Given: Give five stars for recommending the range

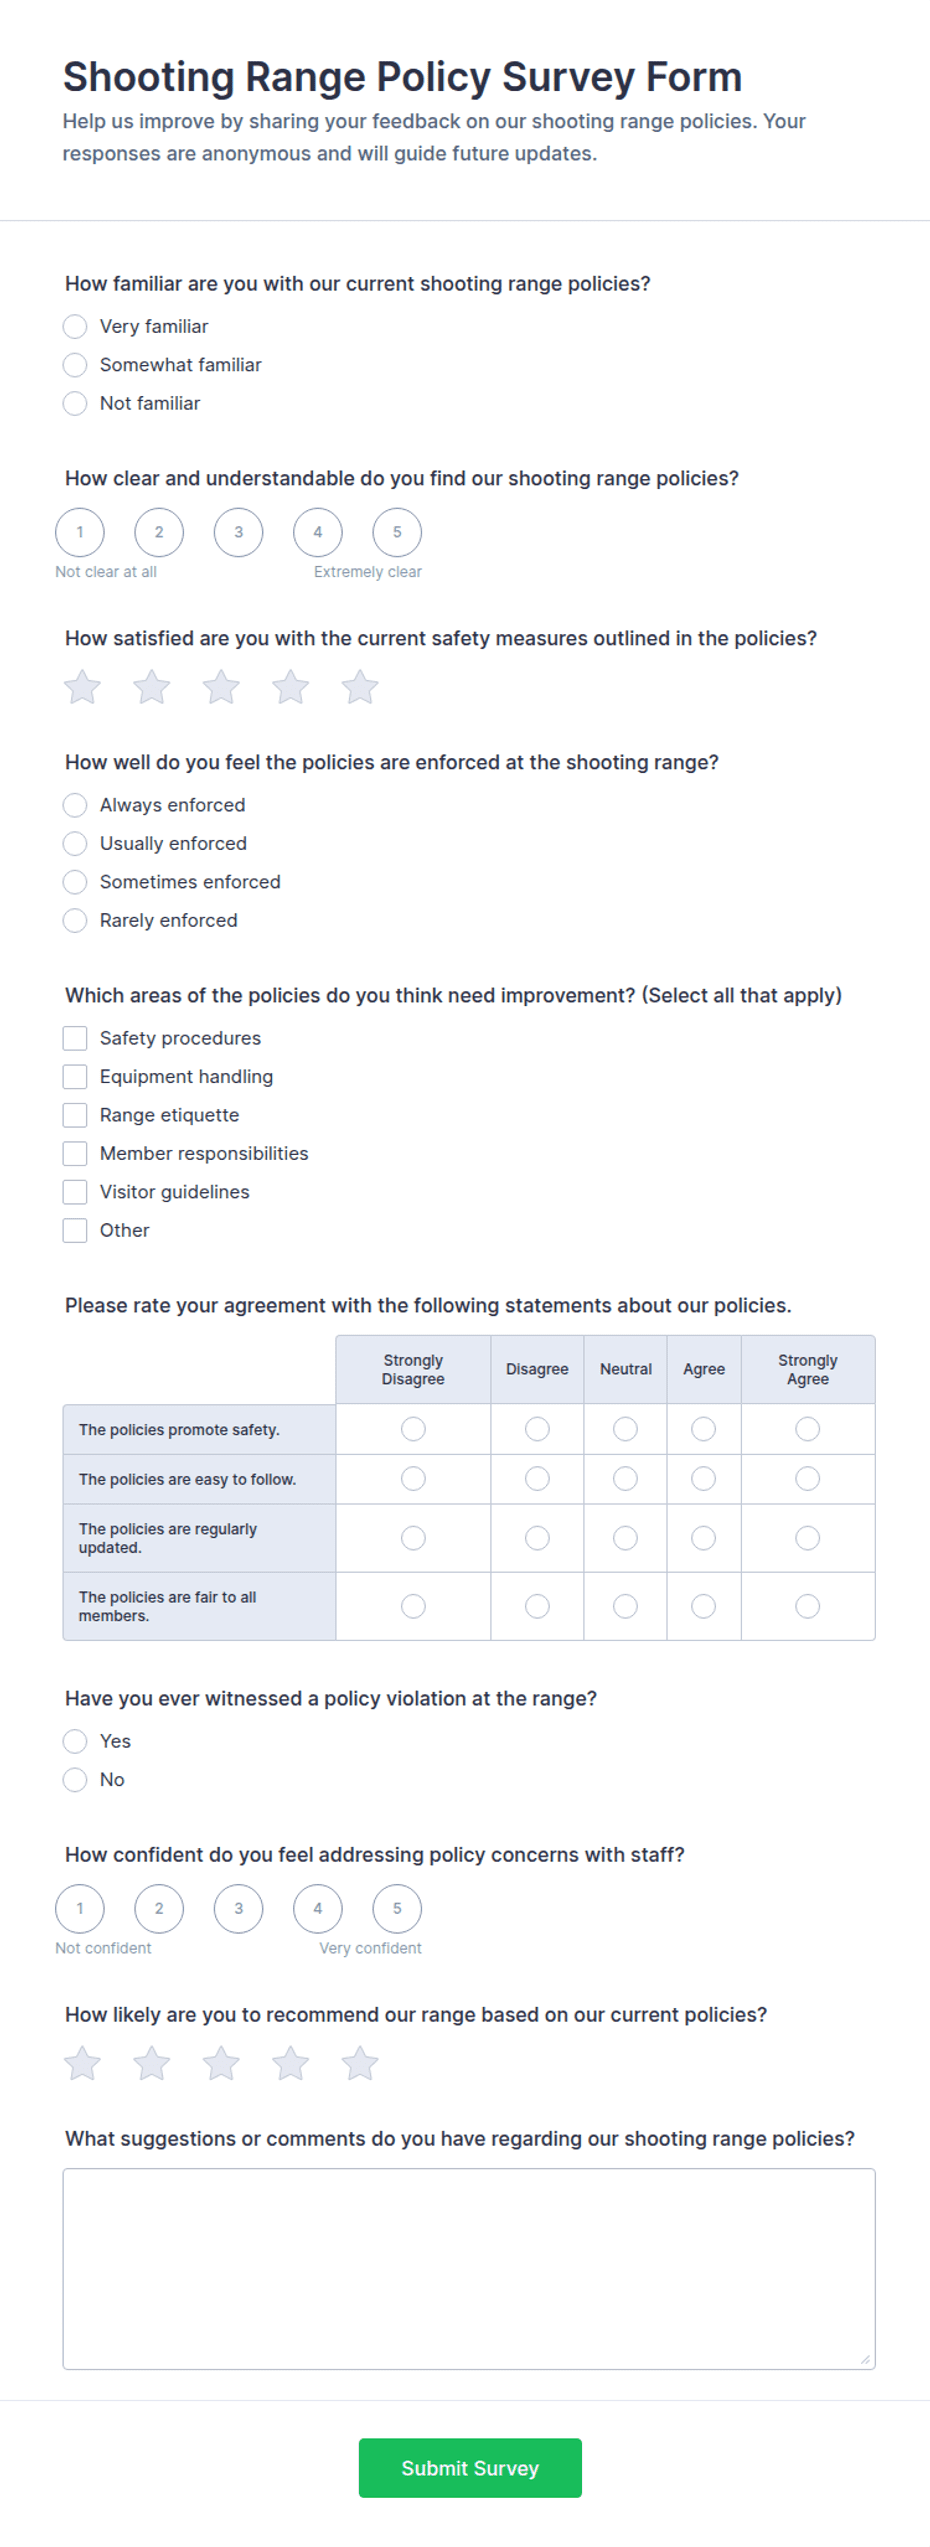Looking at the screenshot, I should tap(360, 2063).
